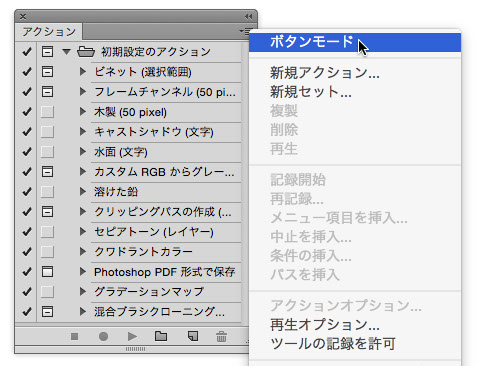Toggle dialog icon for カスタム RGB からグレー
Viewport: 482px width, 366px height.
(47, 172)
